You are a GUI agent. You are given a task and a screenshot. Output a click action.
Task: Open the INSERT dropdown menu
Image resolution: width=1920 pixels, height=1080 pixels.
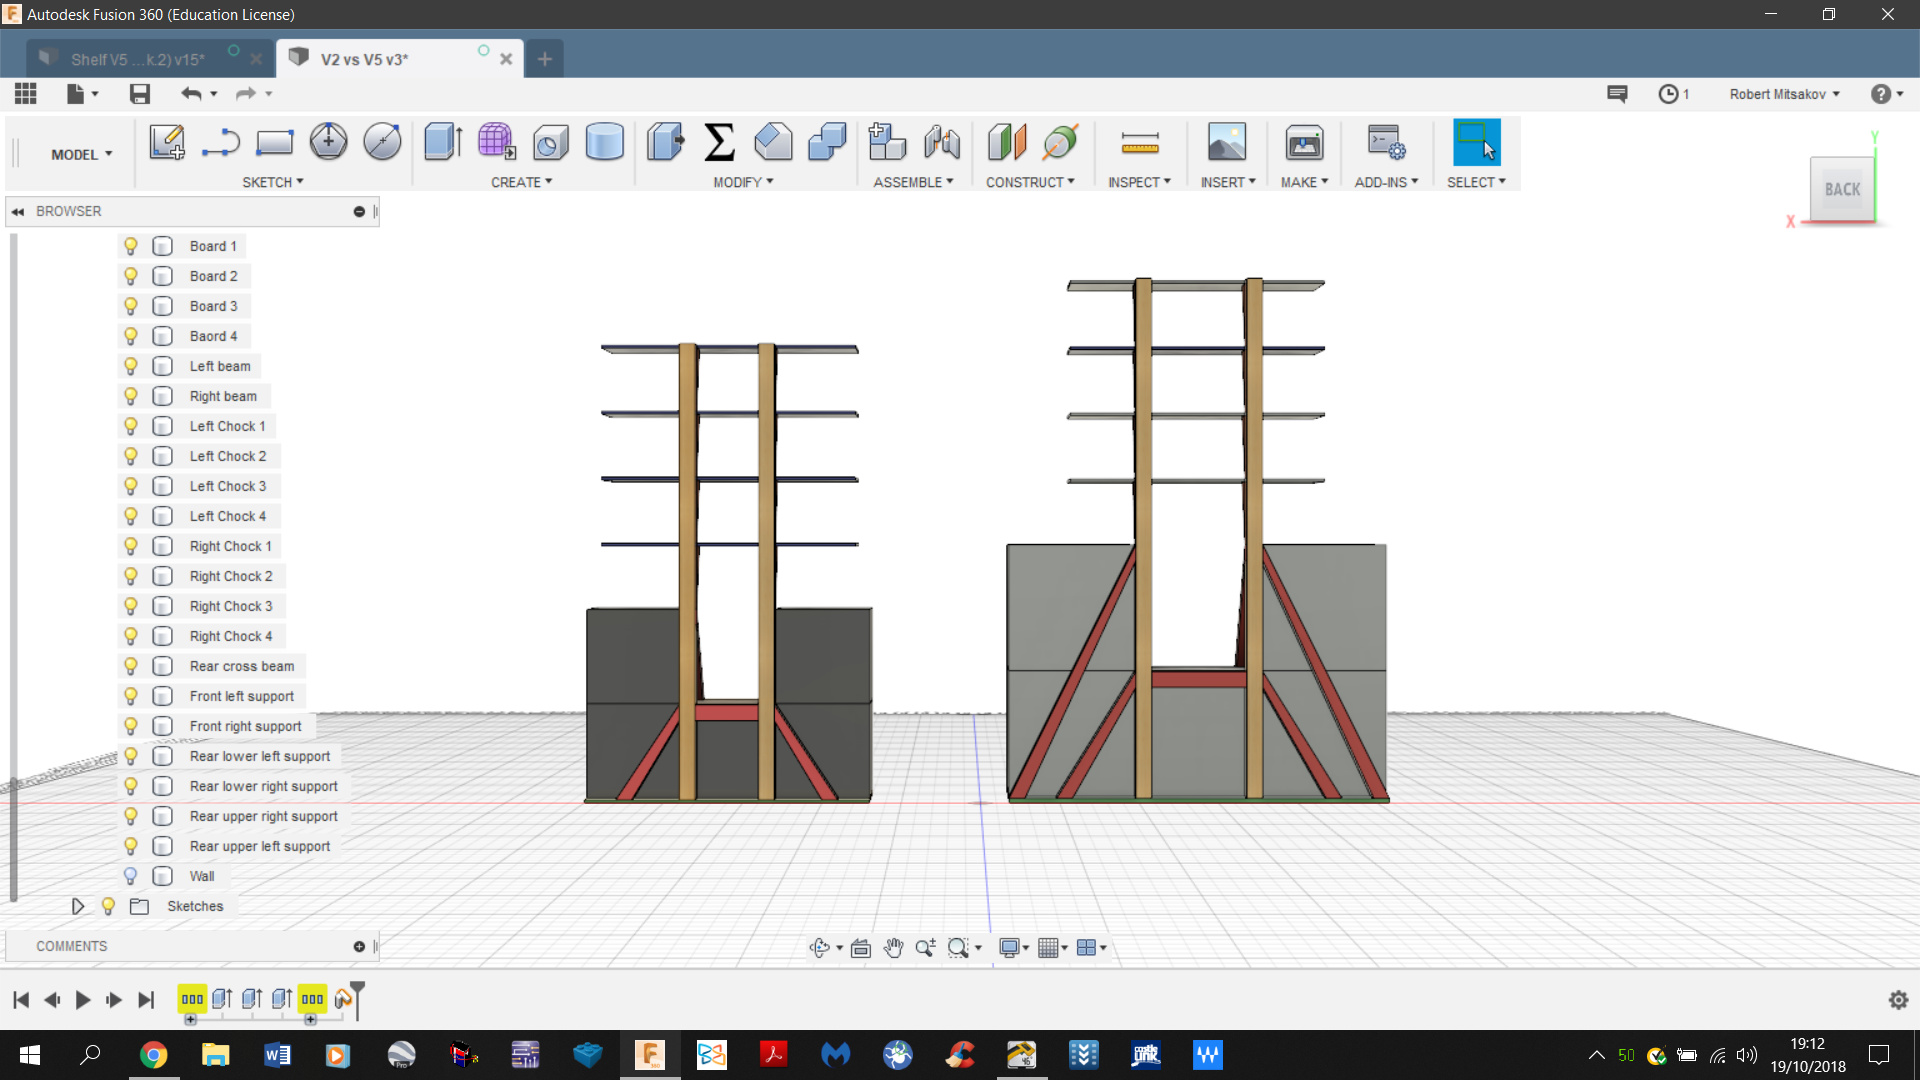[1228, 182]
